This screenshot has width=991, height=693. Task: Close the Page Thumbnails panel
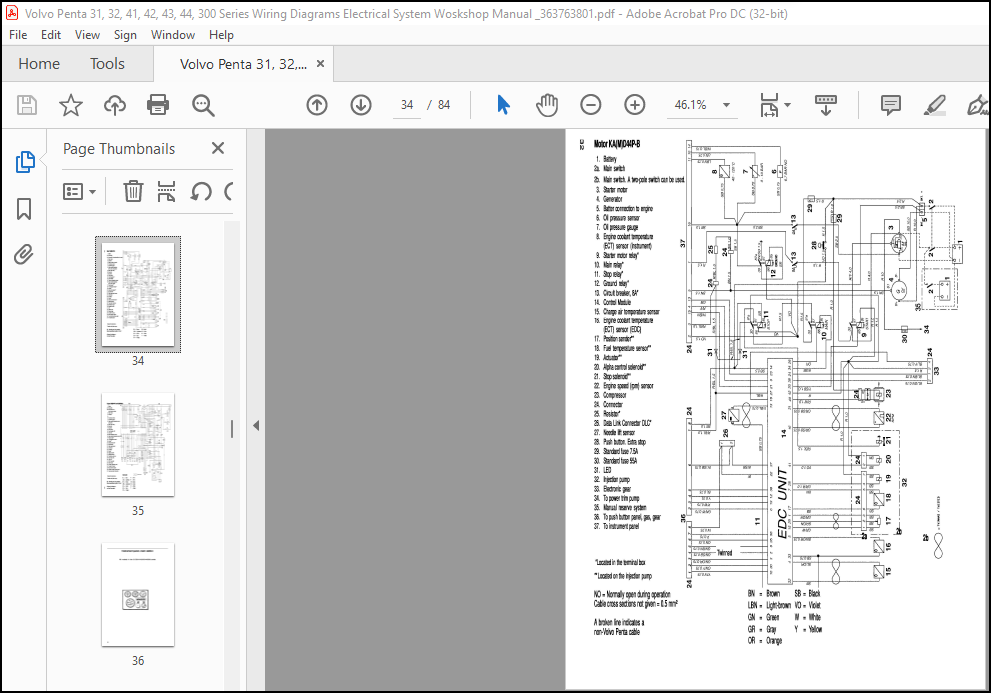point(218,148)
